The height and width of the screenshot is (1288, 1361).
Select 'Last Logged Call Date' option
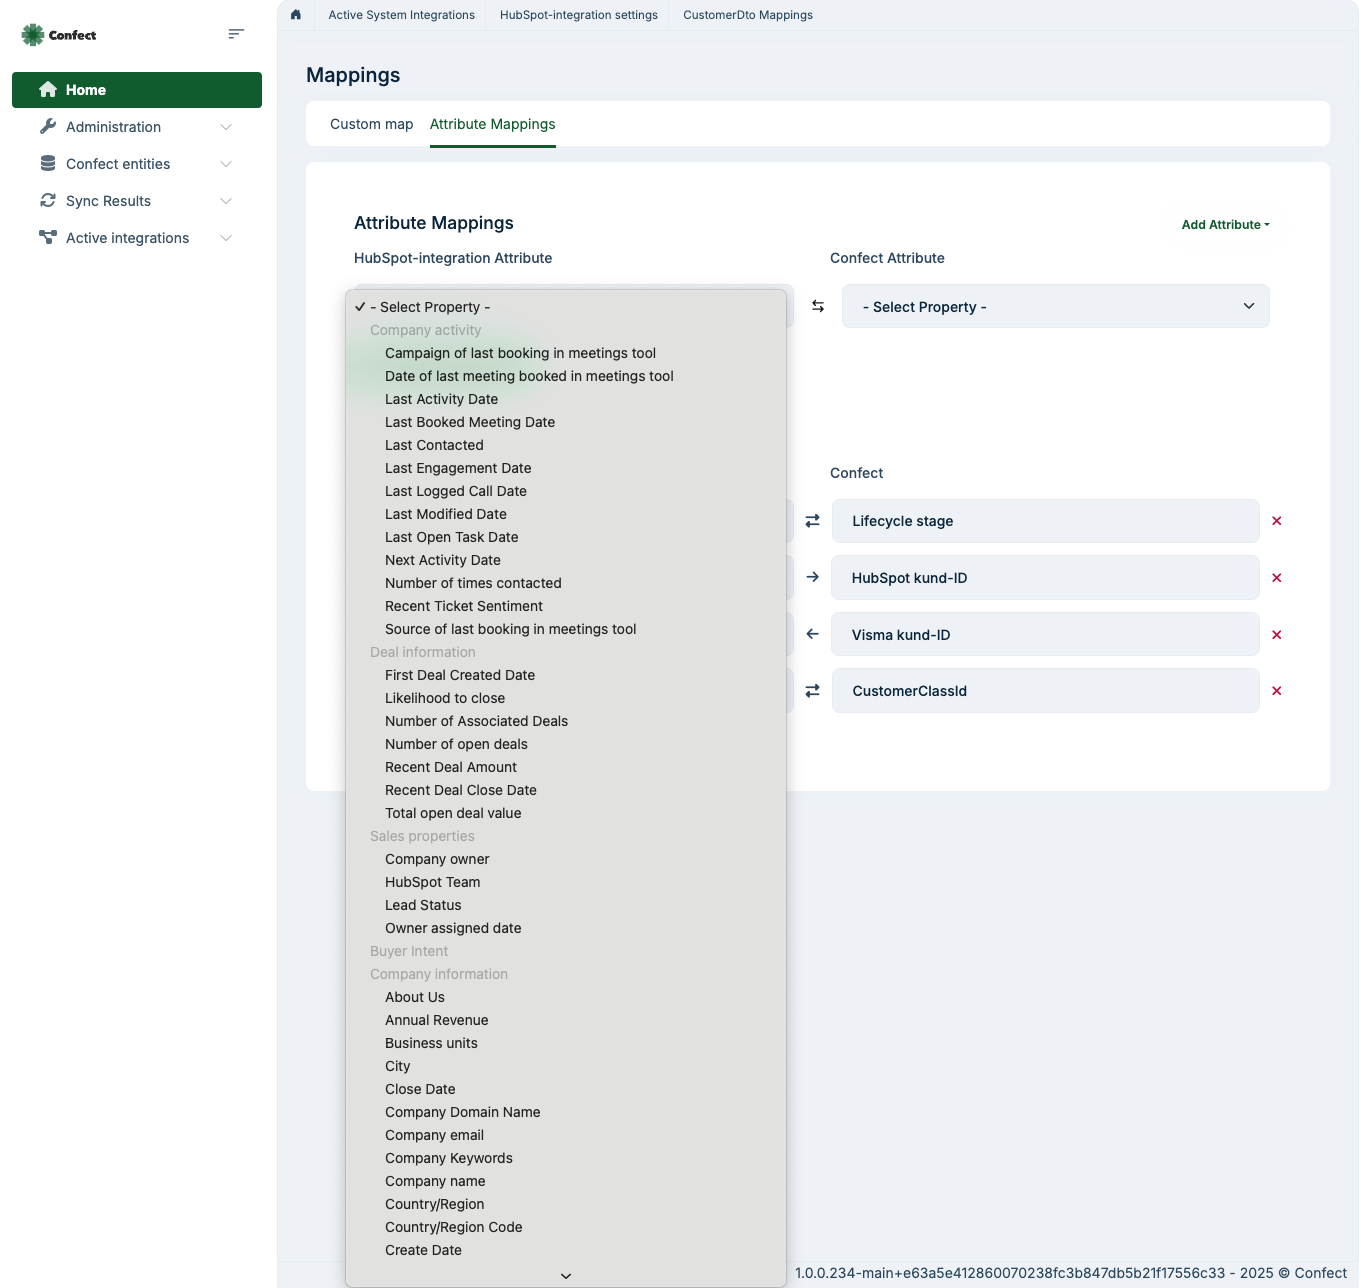(565, 491)
